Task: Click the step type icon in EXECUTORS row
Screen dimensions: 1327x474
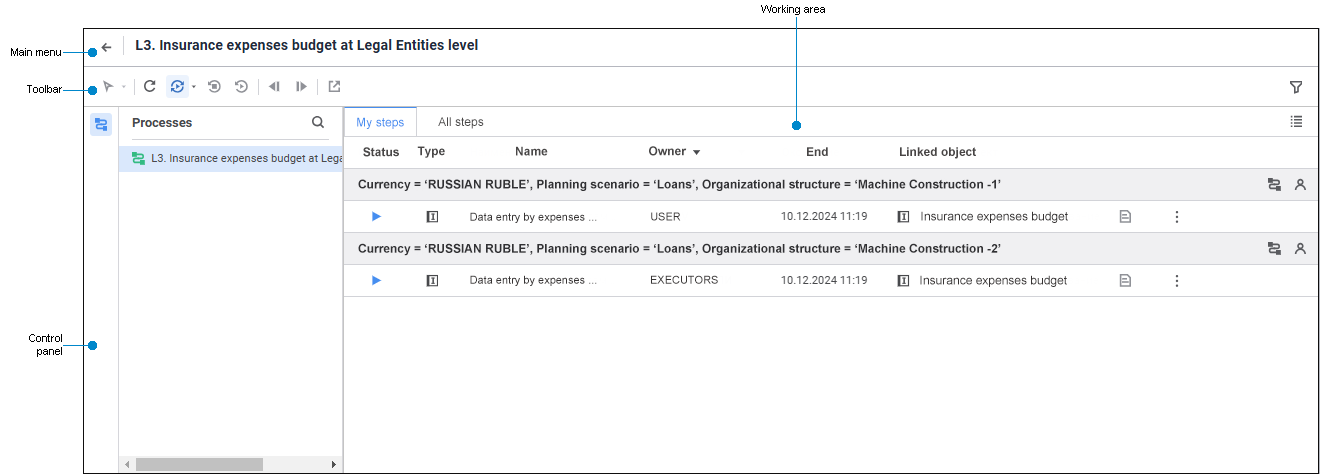Action: (432, 280)
